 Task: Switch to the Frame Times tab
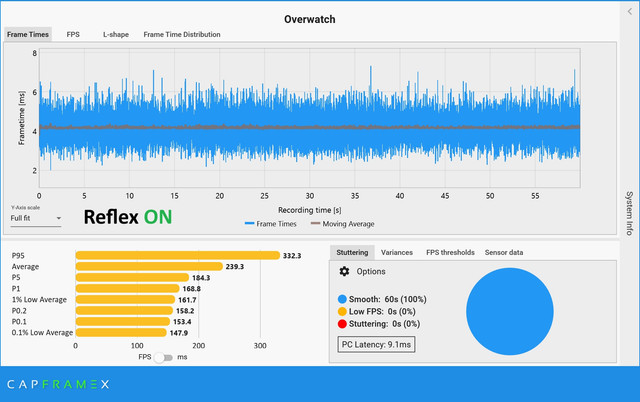click(x=28, y=34)
